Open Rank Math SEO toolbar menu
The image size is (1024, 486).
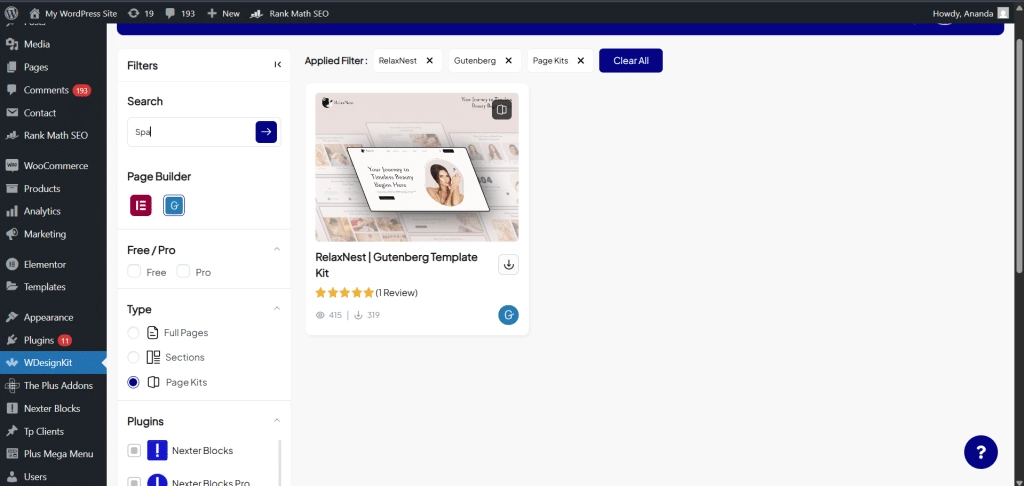(x=290, y=13)
